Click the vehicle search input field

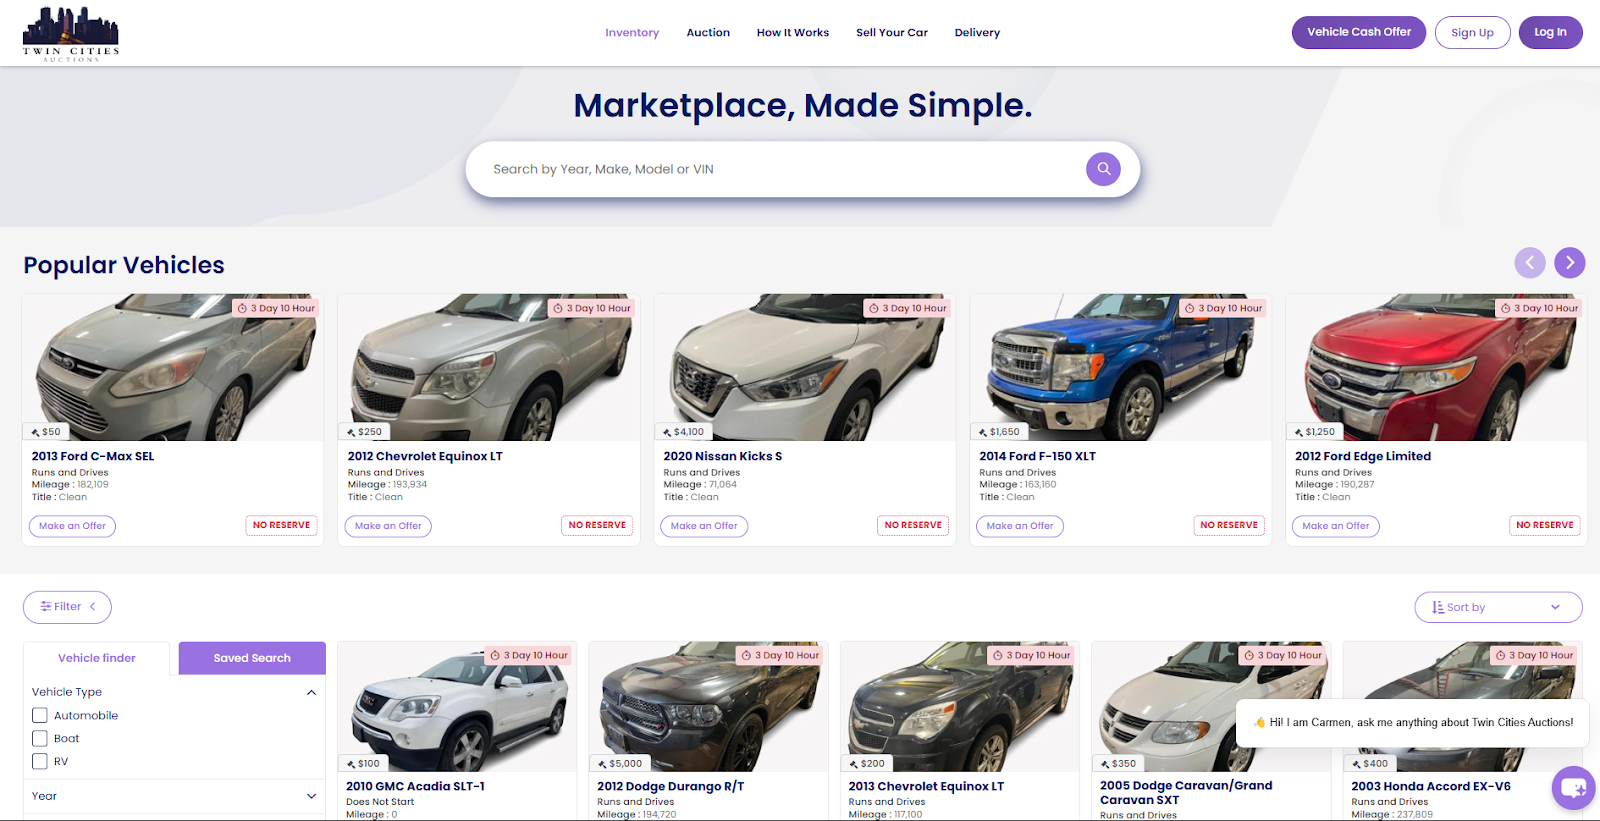780,169
